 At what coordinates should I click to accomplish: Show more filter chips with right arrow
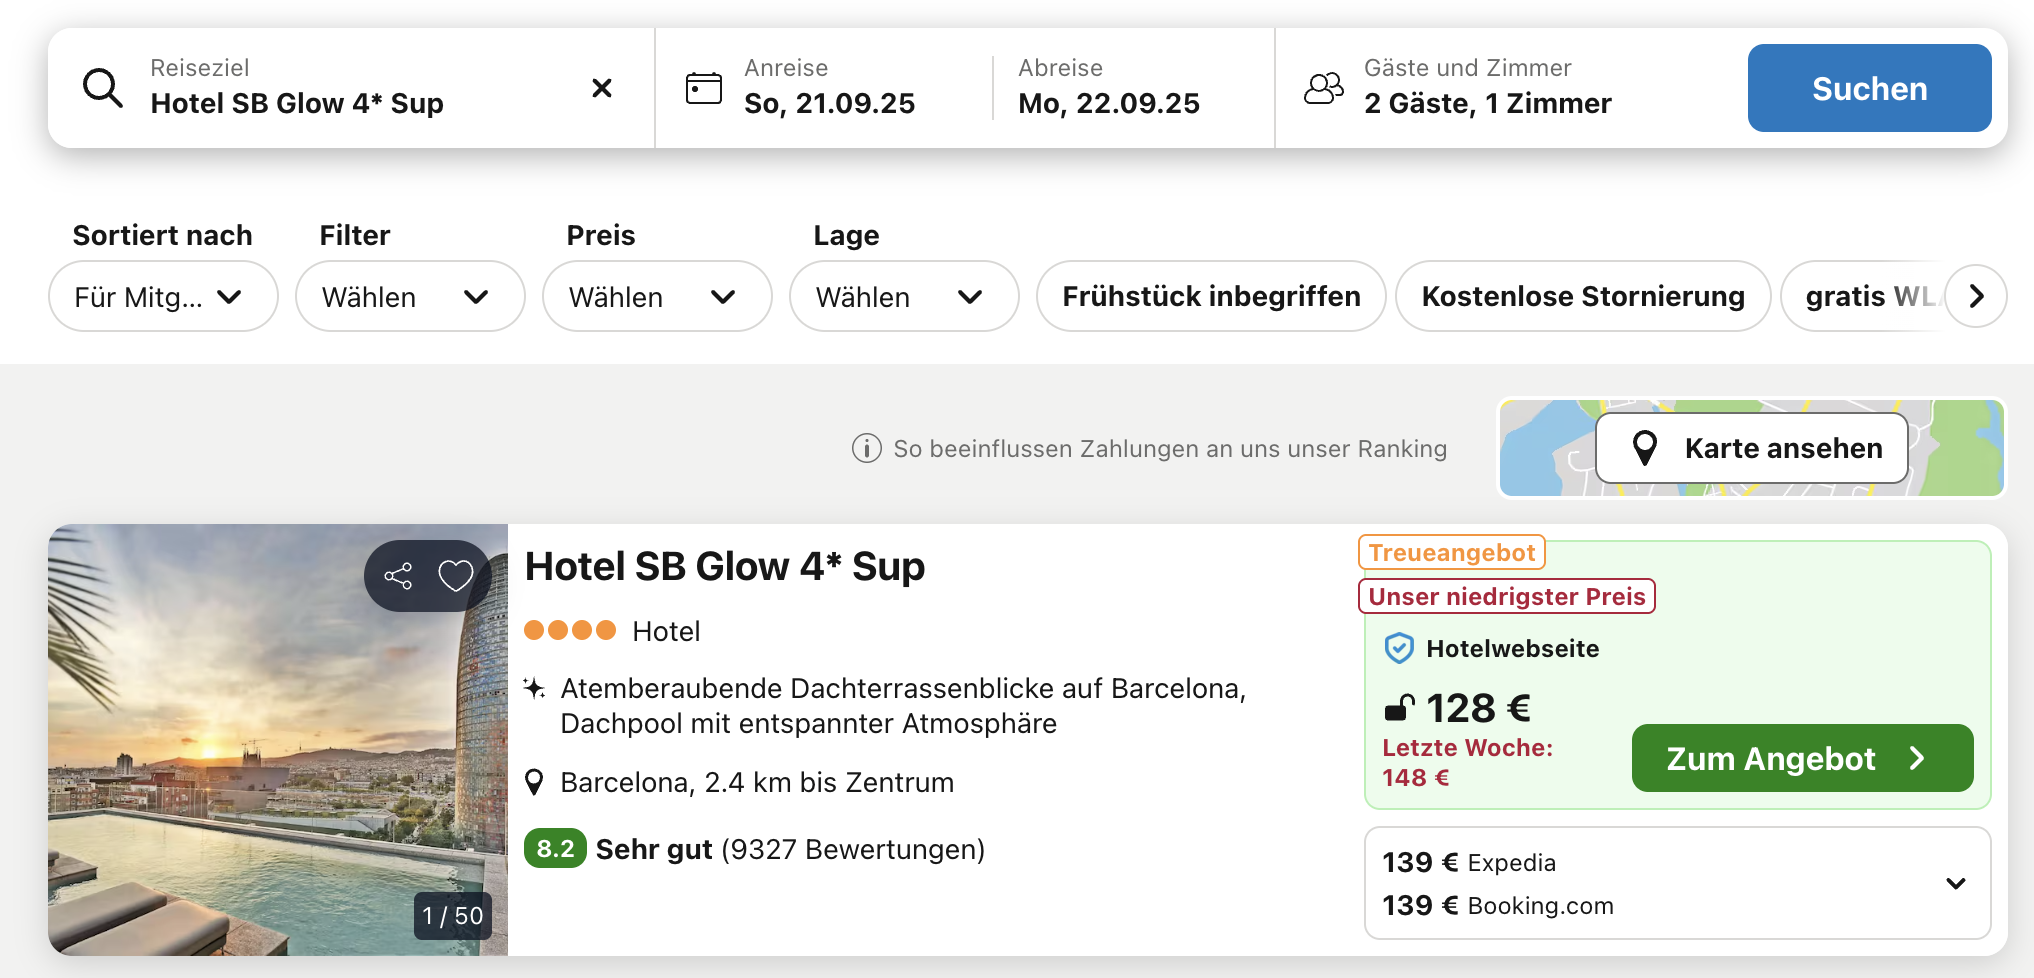(1976, 296)
